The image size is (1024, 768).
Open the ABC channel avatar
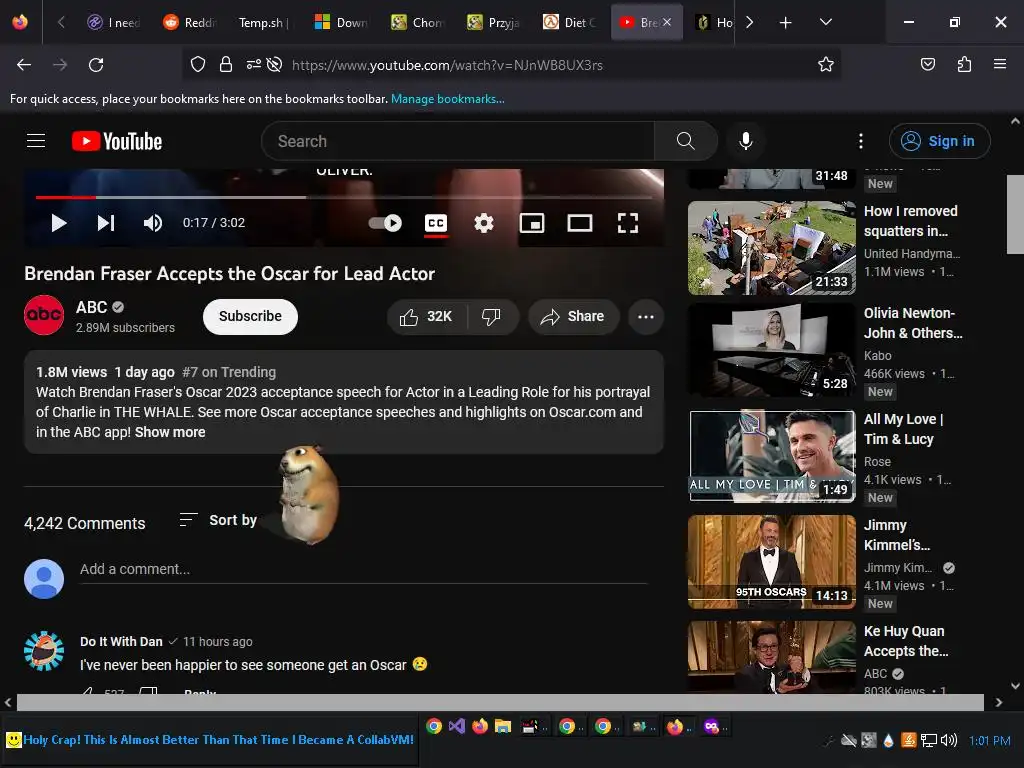point(44,315)
